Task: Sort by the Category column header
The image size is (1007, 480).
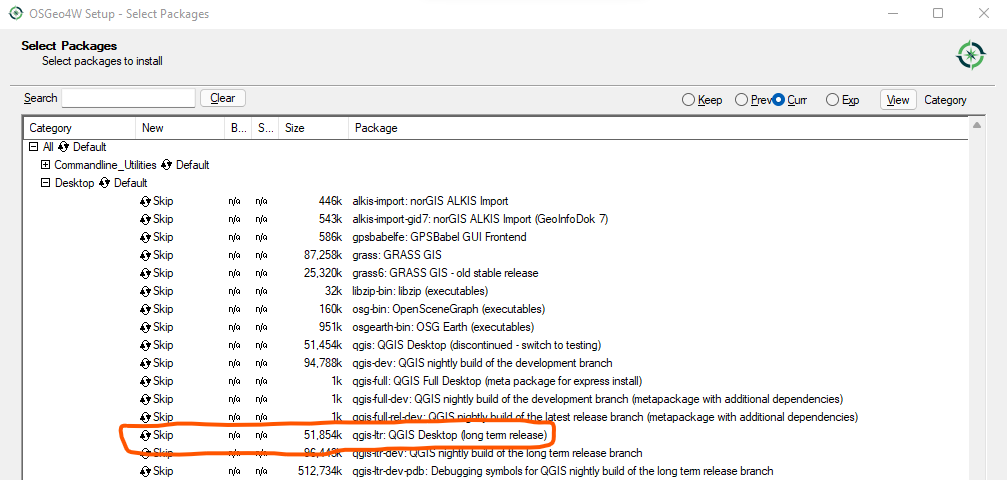Action: pos(80,128)
